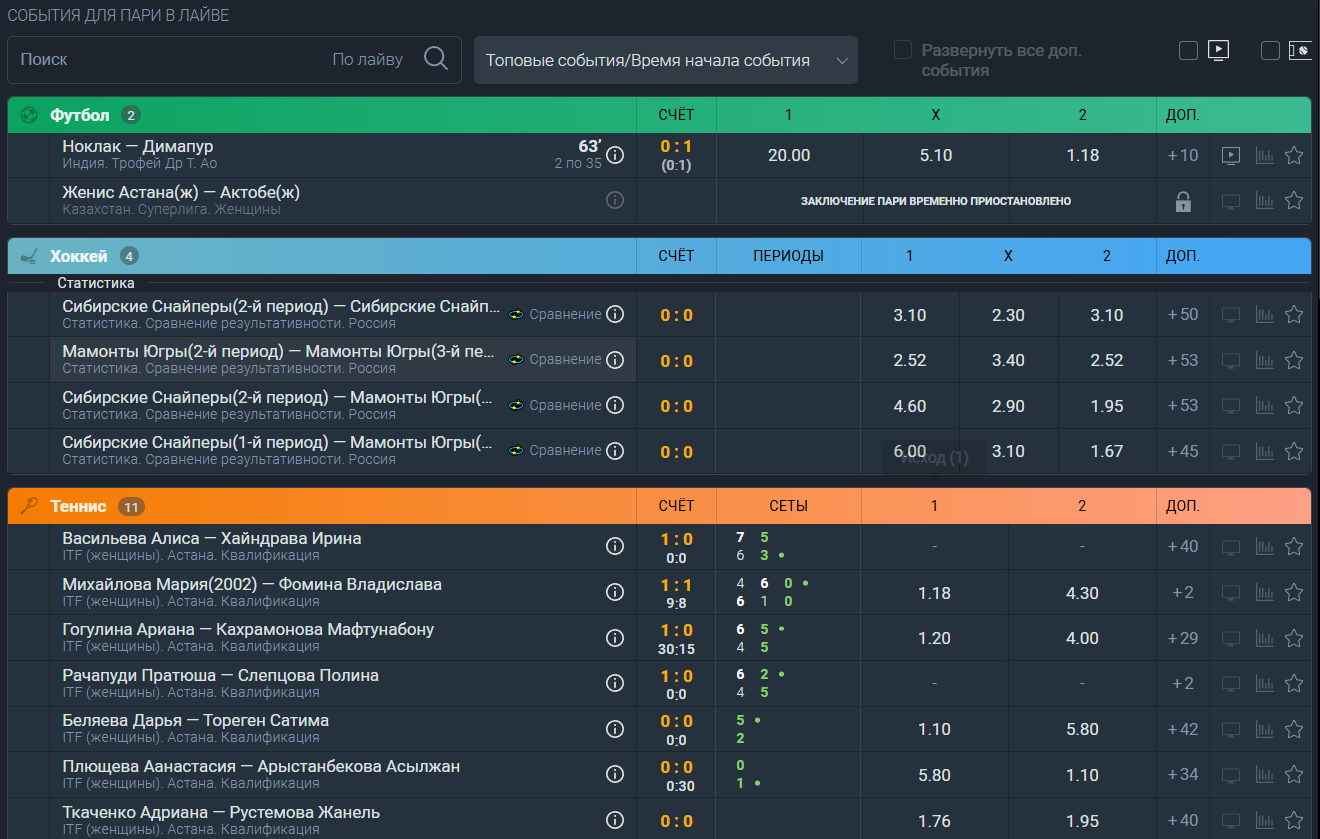Viewport: 1320px width, 839px height.
Task: Collapse the Футбол section header
Action: click(x=659, y=115)
